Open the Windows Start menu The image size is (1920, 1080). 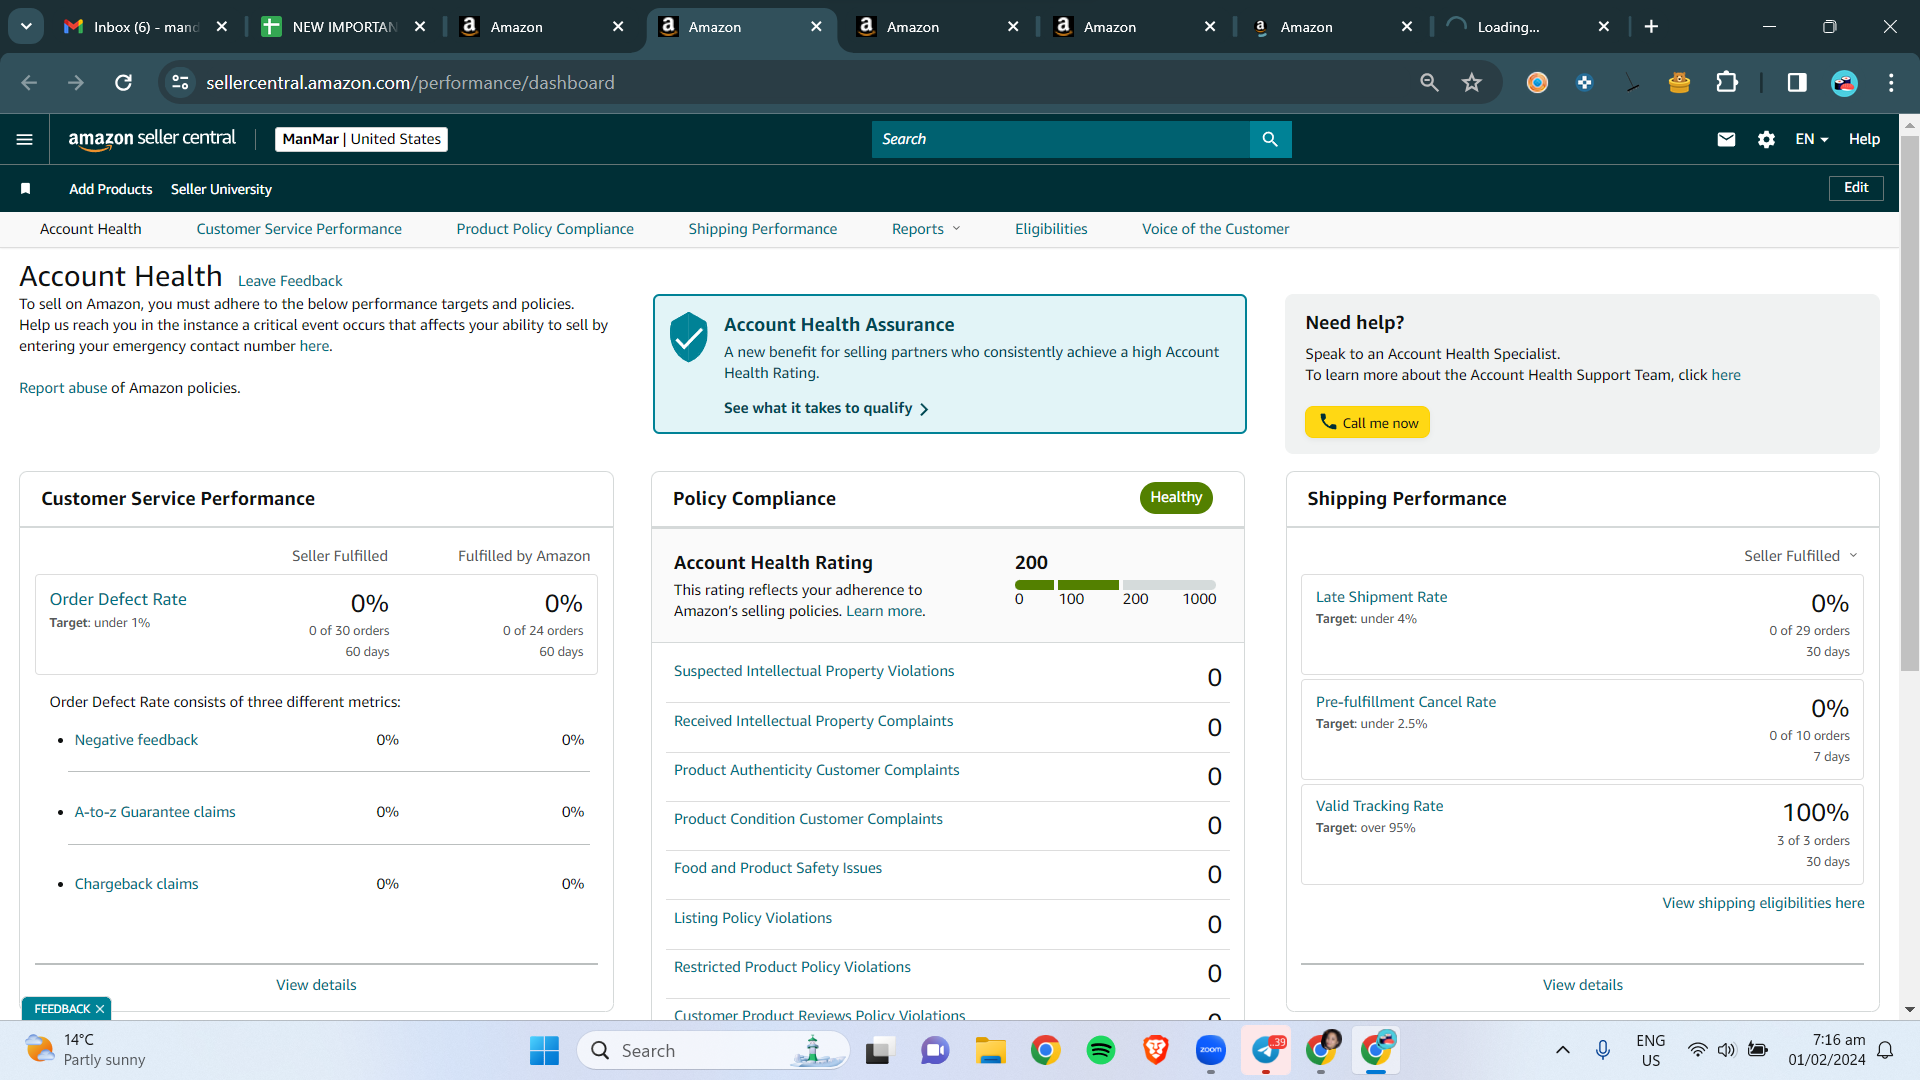click(544, 1050)
